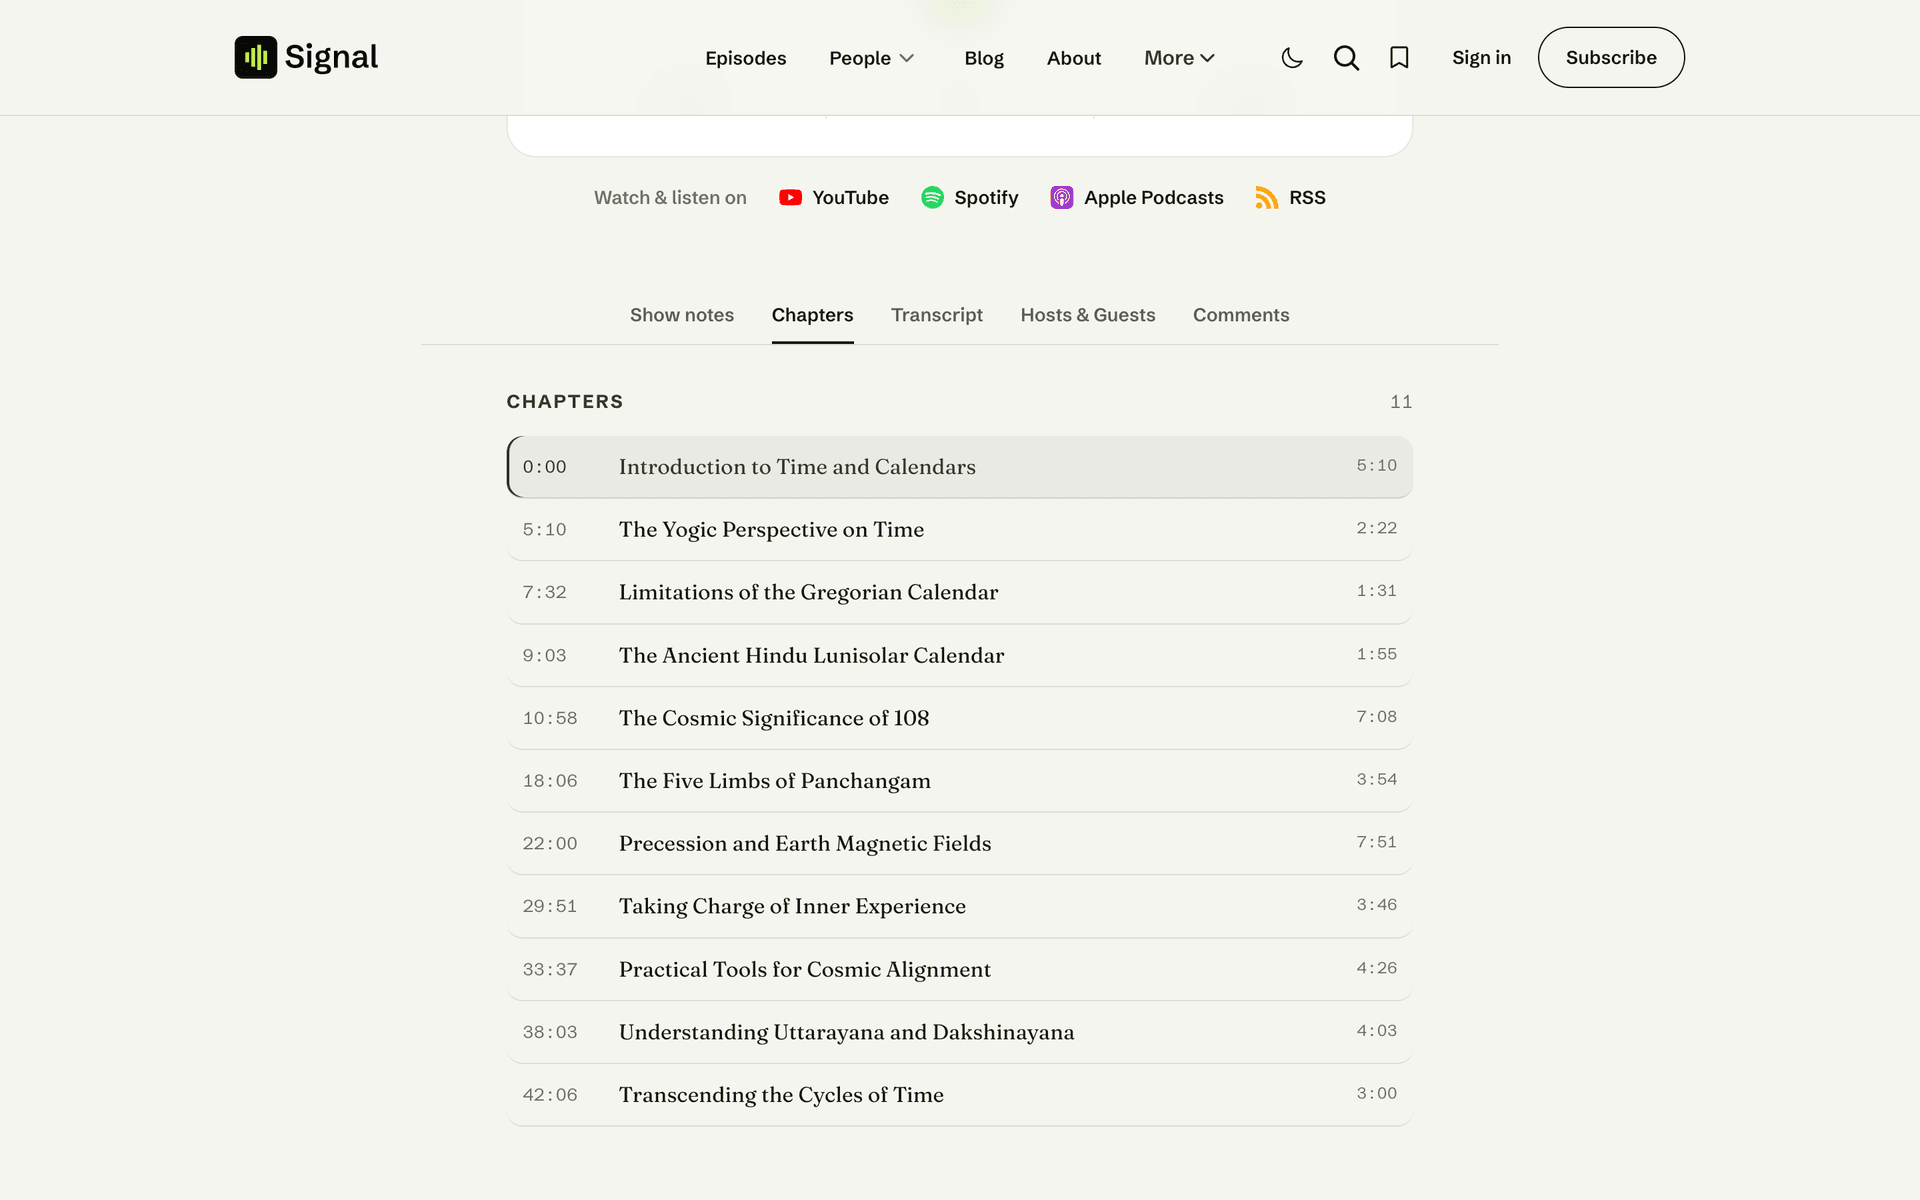1920x1200 pixels.
Task: Click the CHAPTERS section heading
Action: 565,402
